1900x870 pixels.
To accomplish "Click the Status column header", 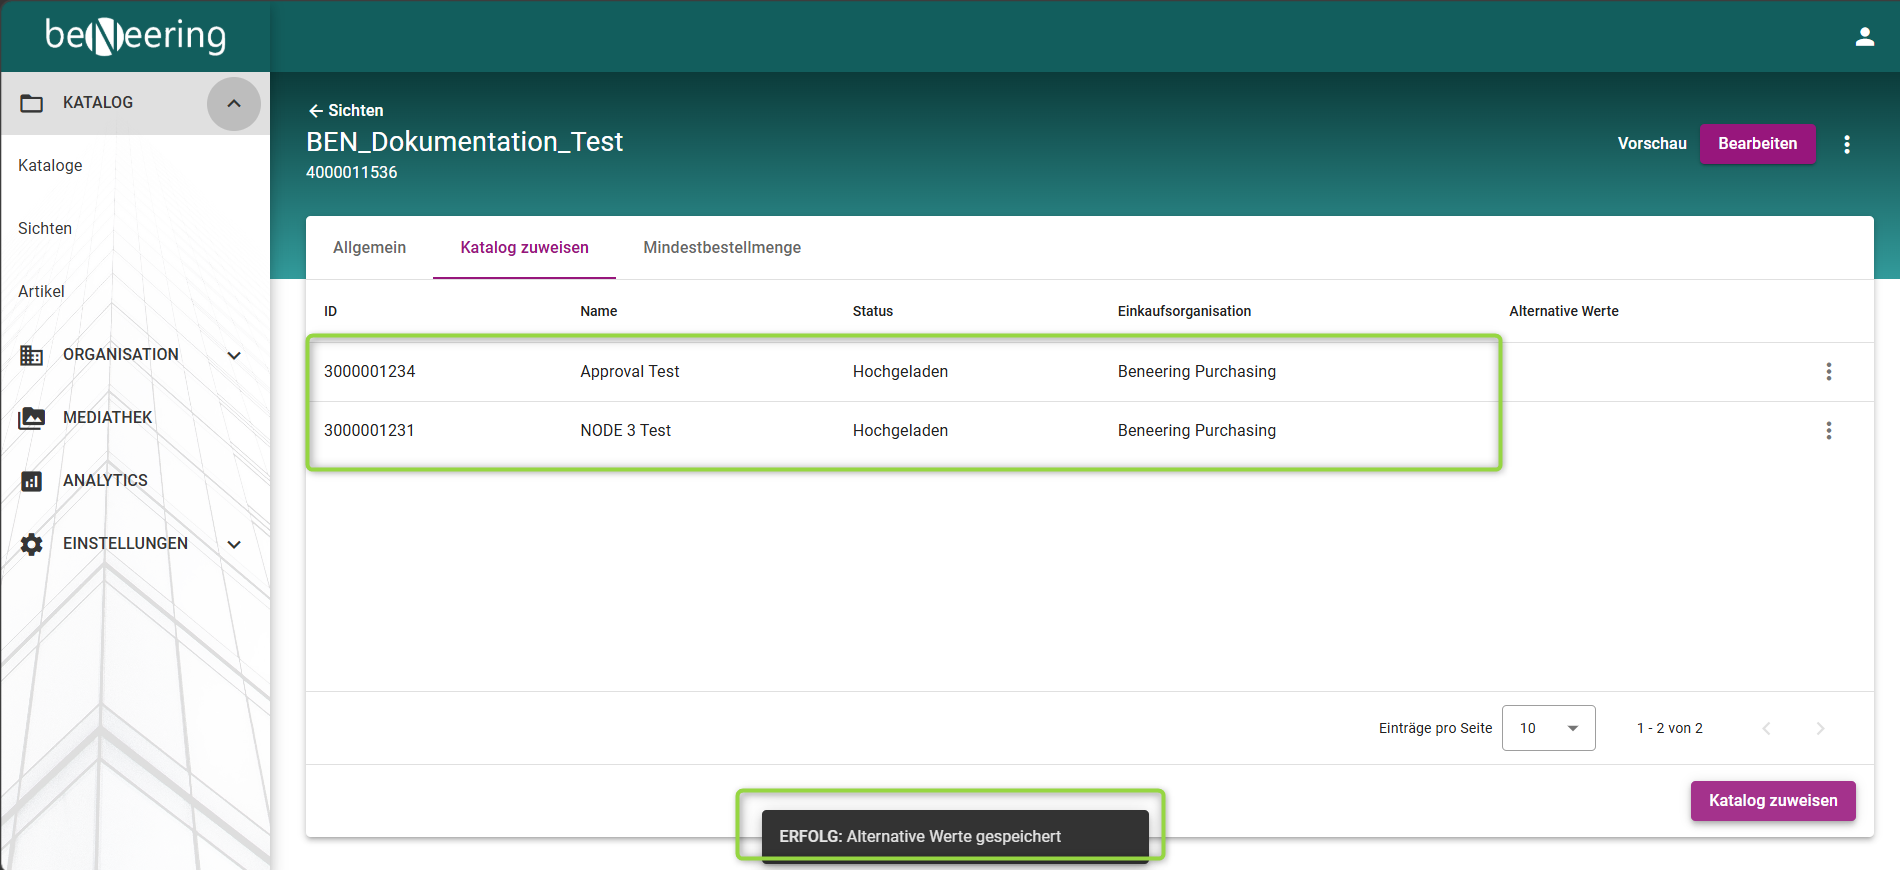I will (873, 311).
